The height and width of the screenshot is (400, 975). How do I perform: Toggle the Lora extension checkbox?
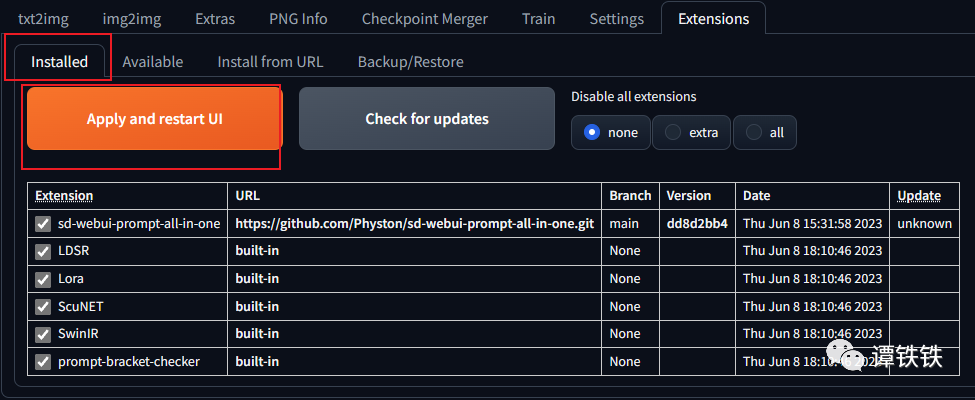click(x=43, y=279)
